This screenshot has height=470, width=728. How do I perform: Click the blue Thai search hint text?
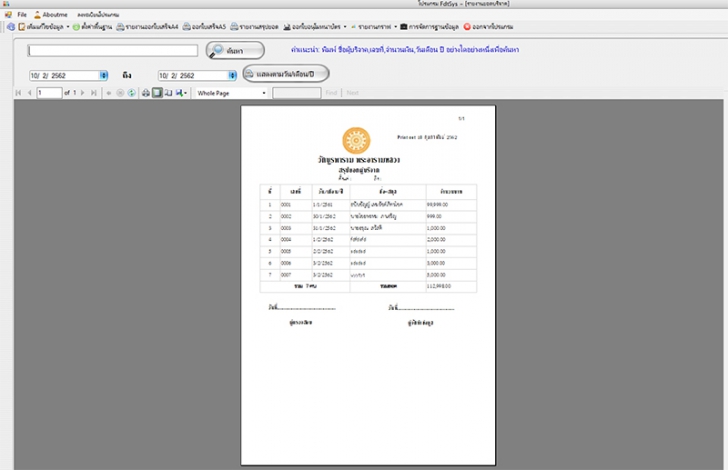pyautogui.click(x=405, y=49)
